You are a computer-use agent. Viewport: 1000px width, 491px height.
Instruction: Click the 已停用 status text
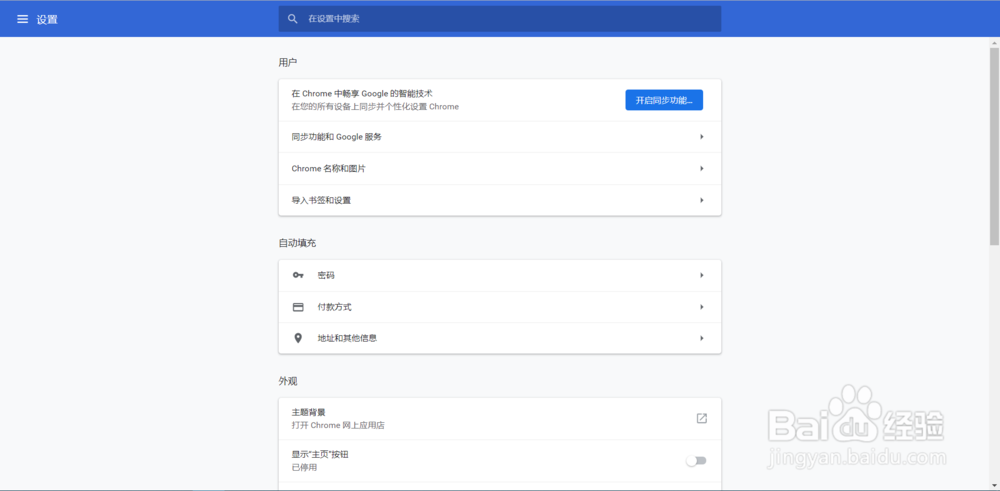(304, 467)
